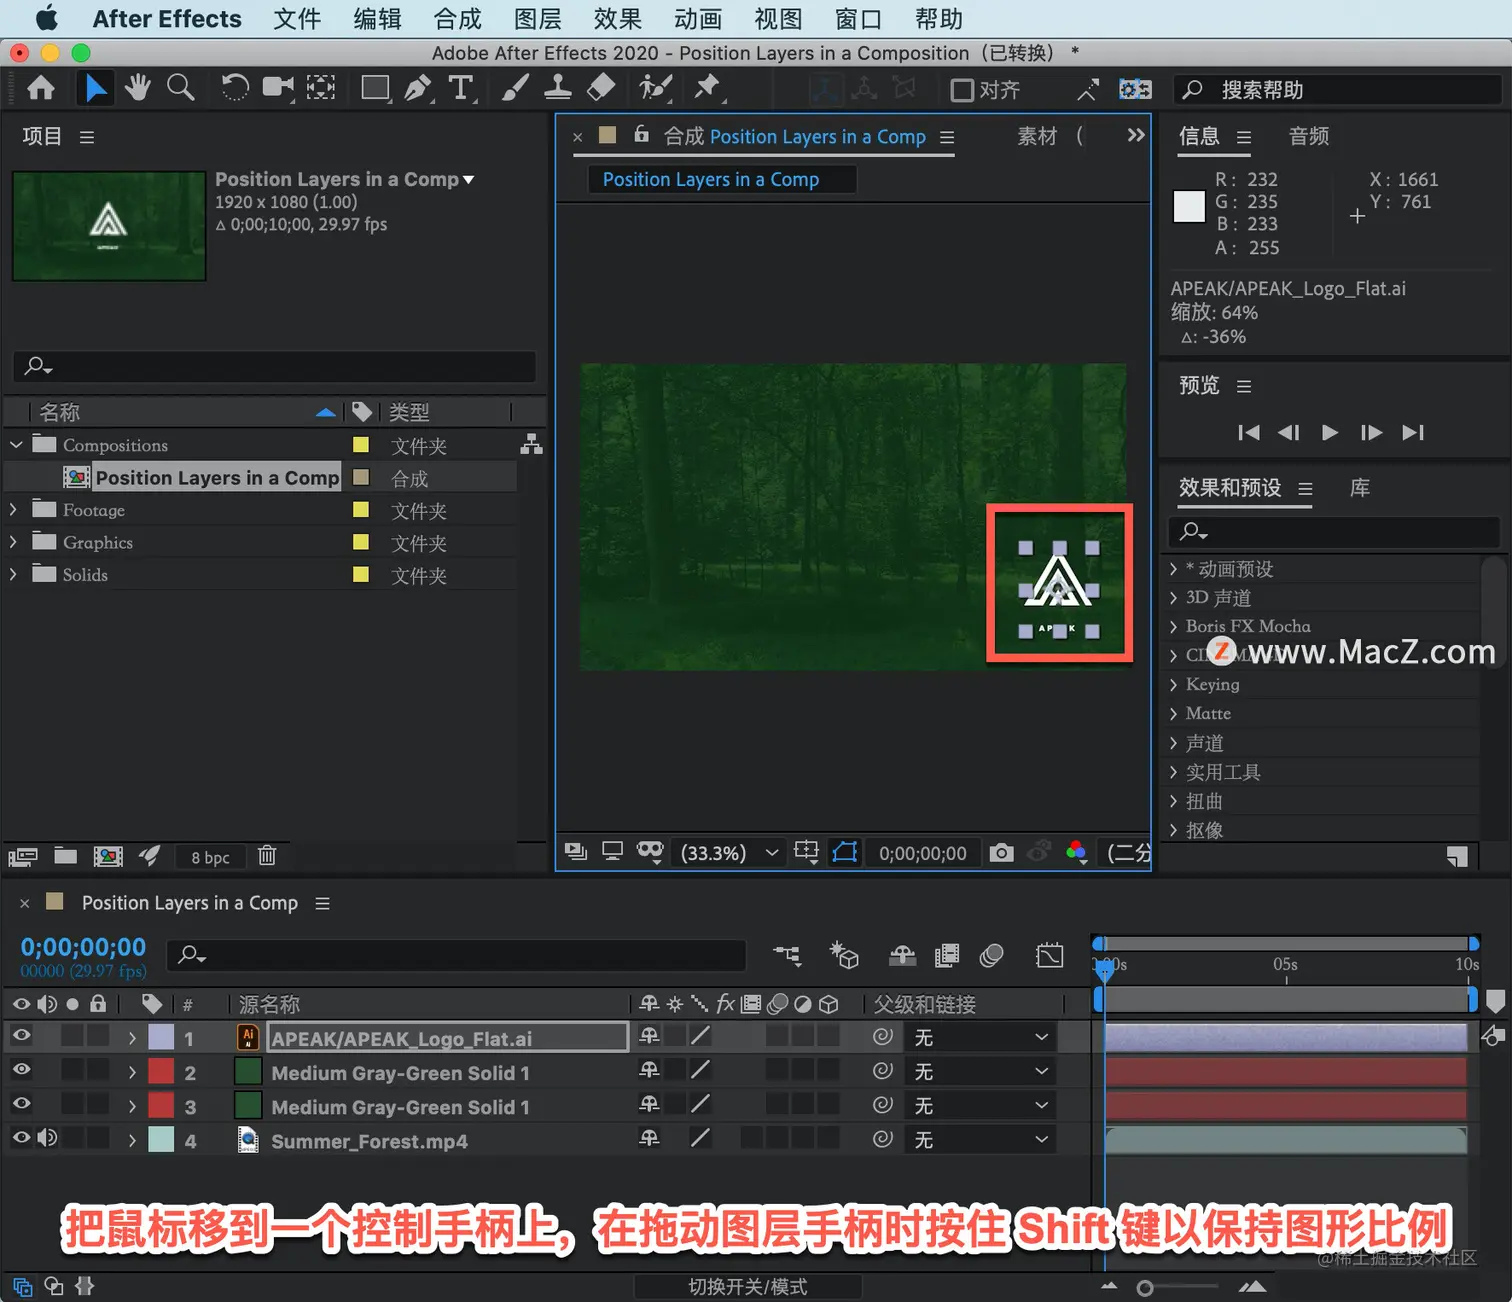Select the Puppet Pin tool
Image resolution: width=1512 pixels, height=1302 pixels.
point(708,88)
